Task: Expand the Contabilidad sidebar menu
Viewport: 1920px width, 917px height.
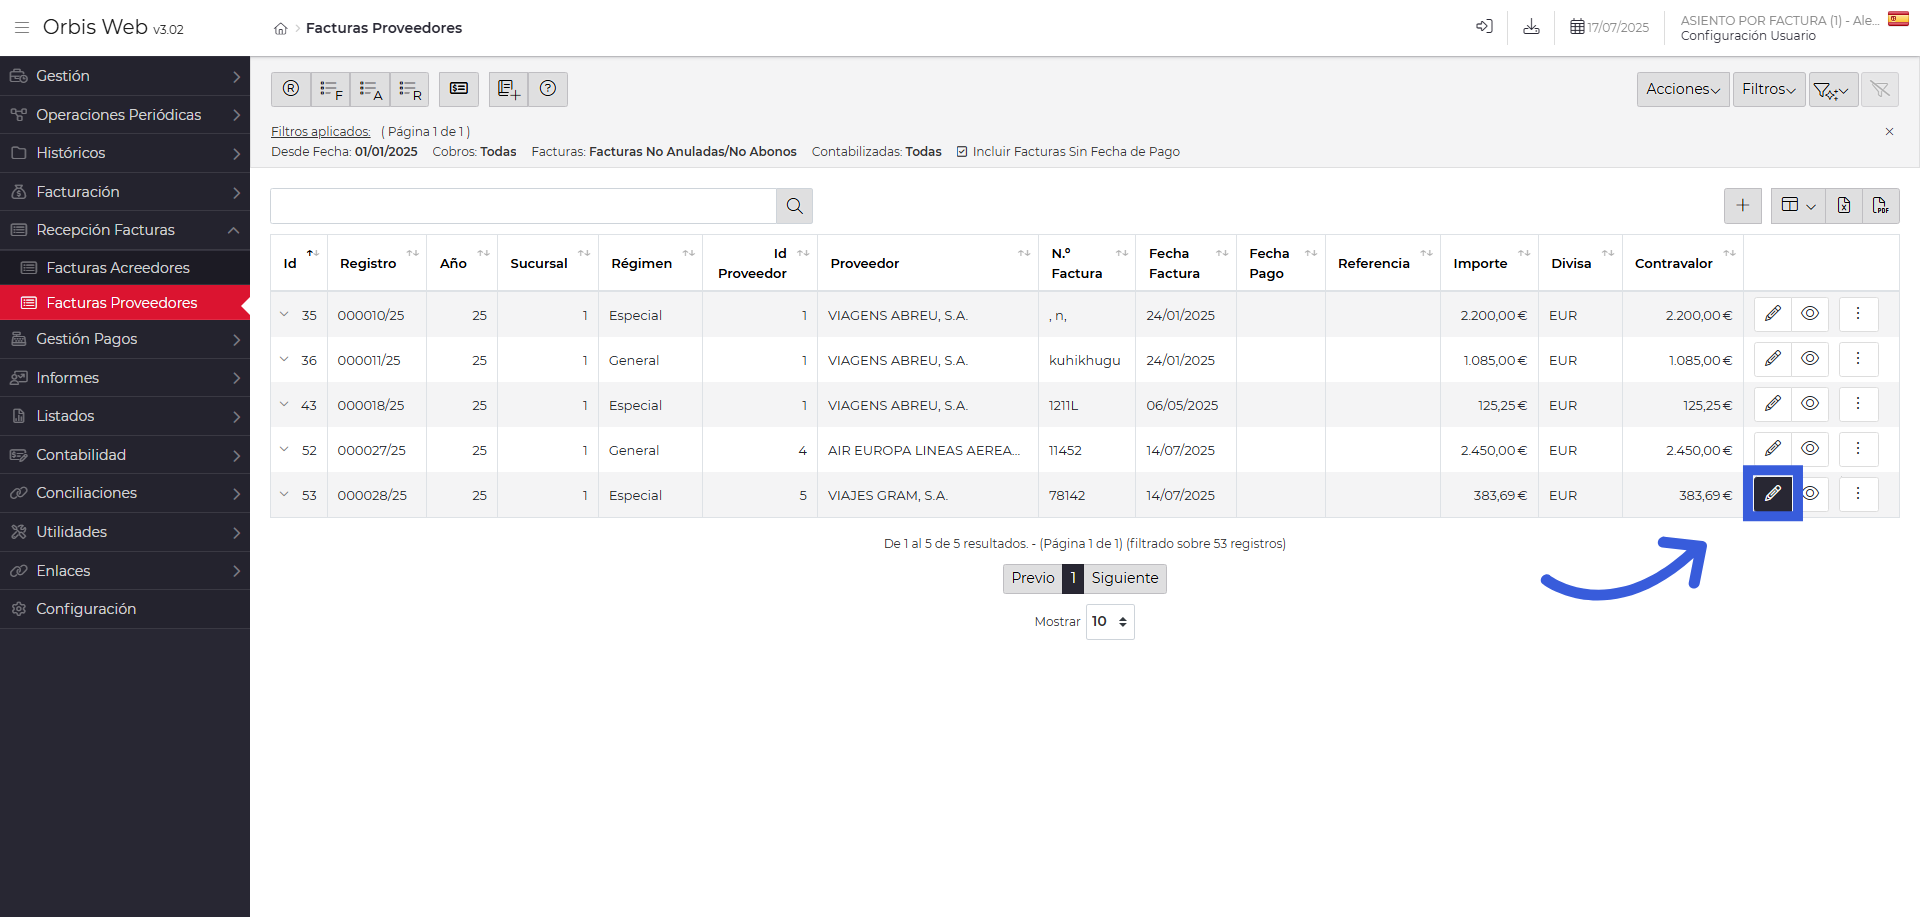Action: pyautogui.click(x=125, y=455)
